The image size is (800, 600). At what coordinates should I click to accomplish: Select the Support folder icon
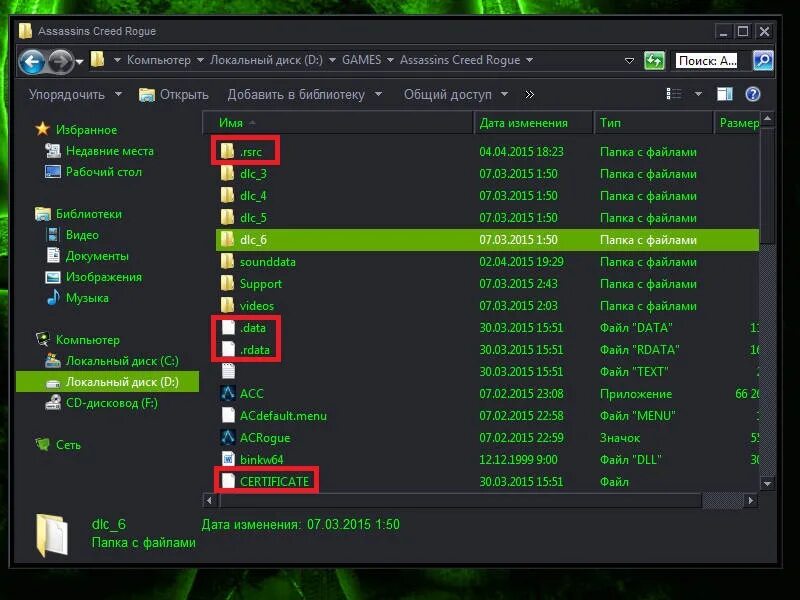pyautogui.click(x=227, y=283)
